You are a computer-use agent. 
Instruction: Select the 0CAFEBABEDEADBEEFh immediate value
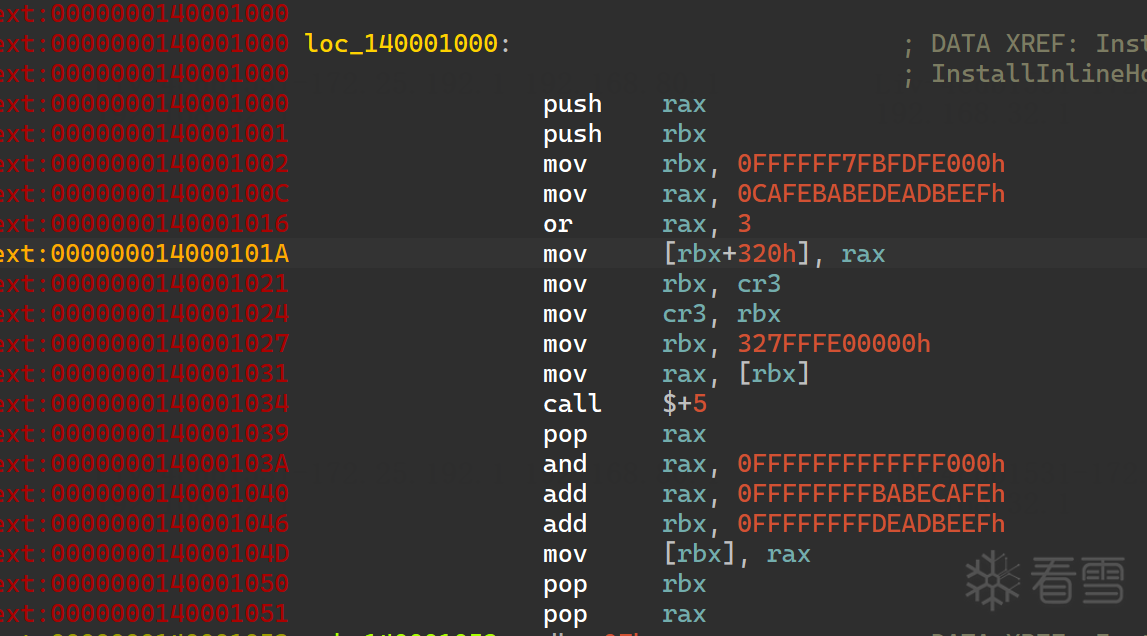coord(870,194)
